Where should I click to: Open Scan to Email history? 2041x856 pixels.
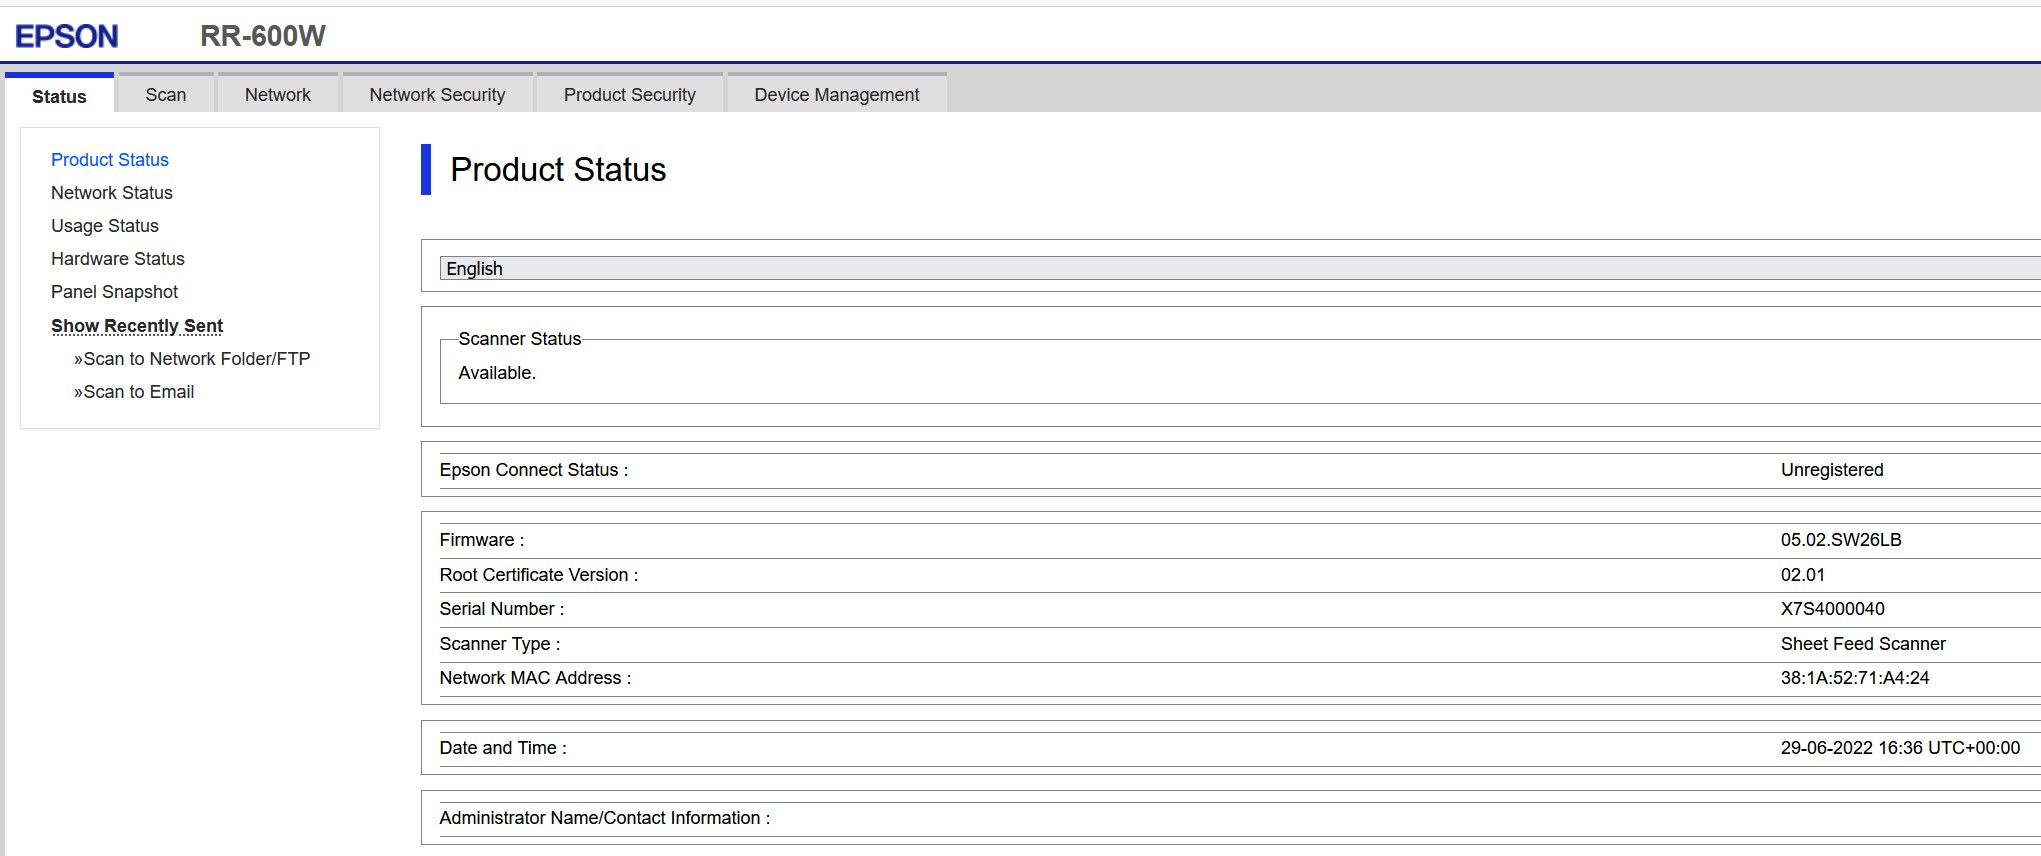(x=138, y=392)
